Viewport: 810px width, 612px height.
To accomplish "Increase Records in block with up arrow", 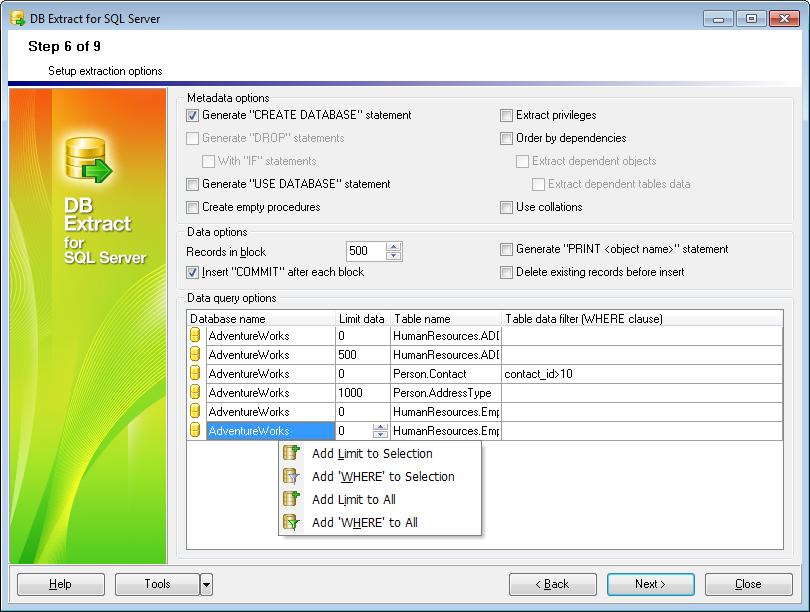I will 394,247.
